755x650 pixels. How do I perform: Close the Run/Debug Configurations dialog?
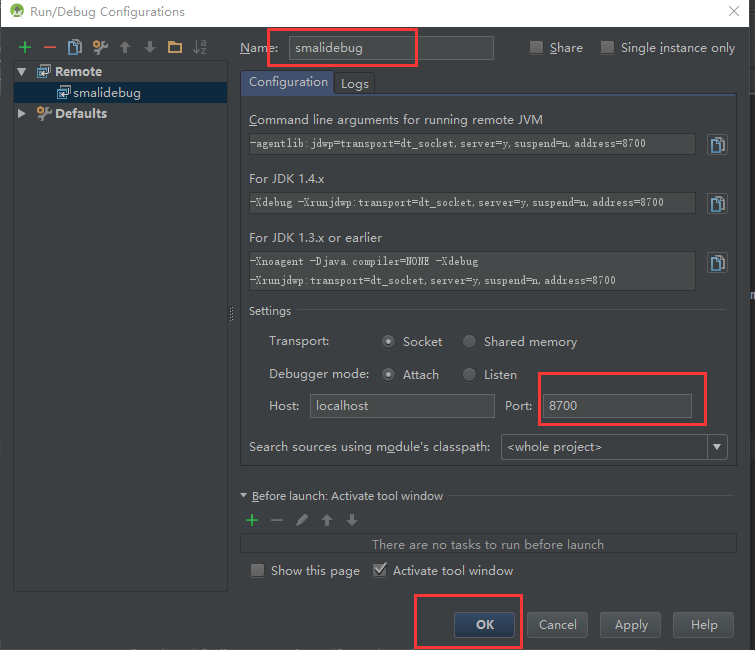pos(734,11)
